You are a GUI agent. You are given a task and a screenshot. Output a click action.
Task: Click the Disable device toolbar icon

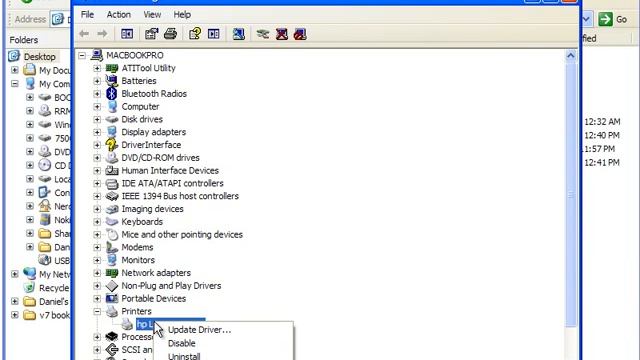tap(300, 34)
